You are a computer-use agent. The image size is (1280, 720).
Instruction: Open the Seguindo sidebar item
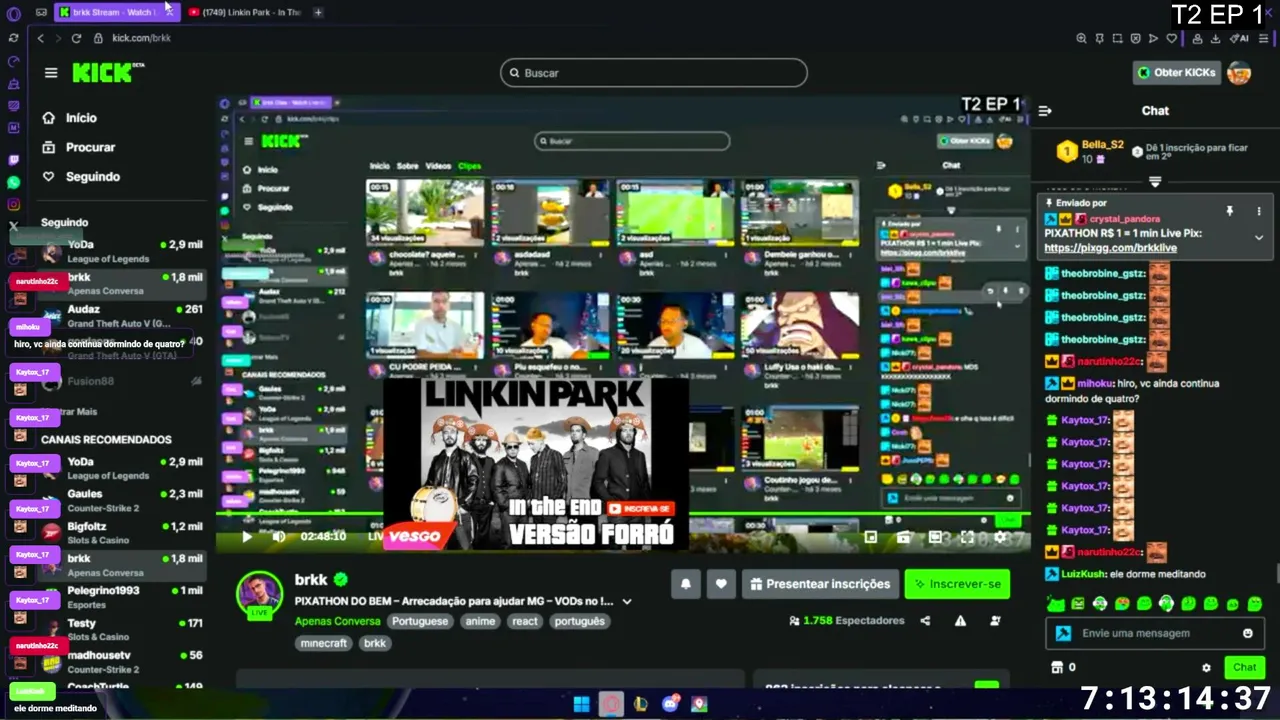coord(80,176)
